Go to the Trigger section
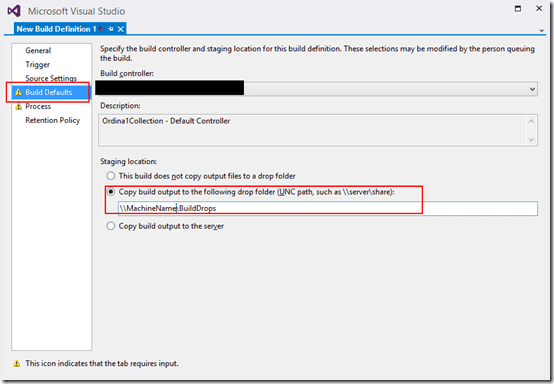The height and width of the screenshot is (384, 554). click(x=37, y=64)
